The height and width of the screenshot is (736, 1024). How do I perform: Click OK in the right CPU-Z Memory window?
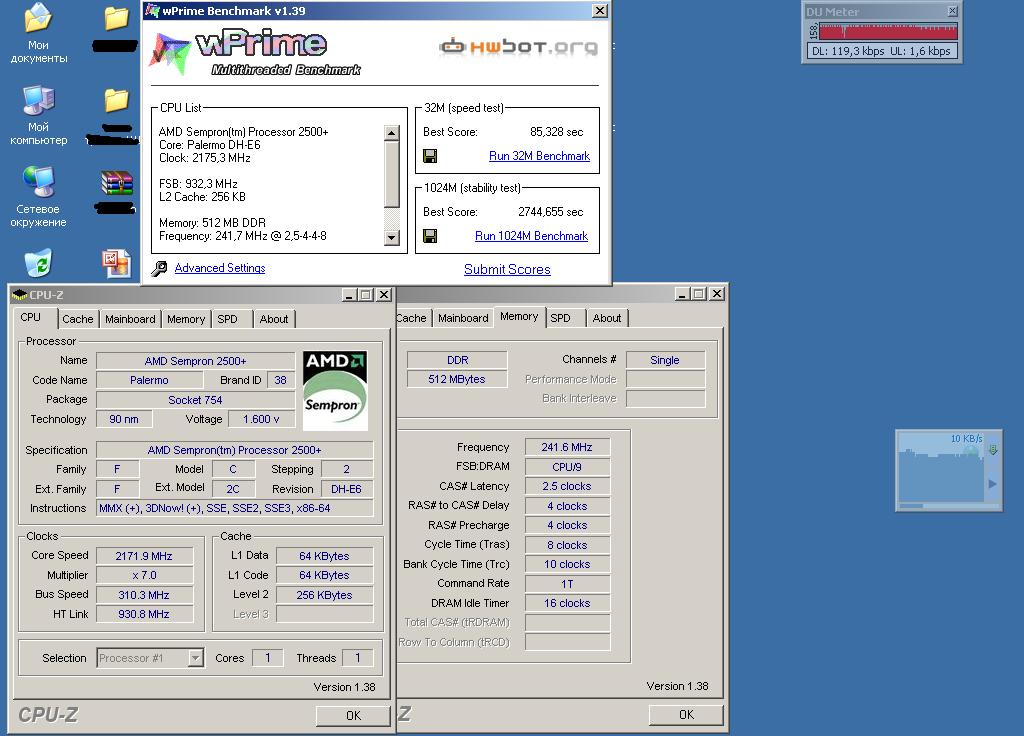click(686, 715)
